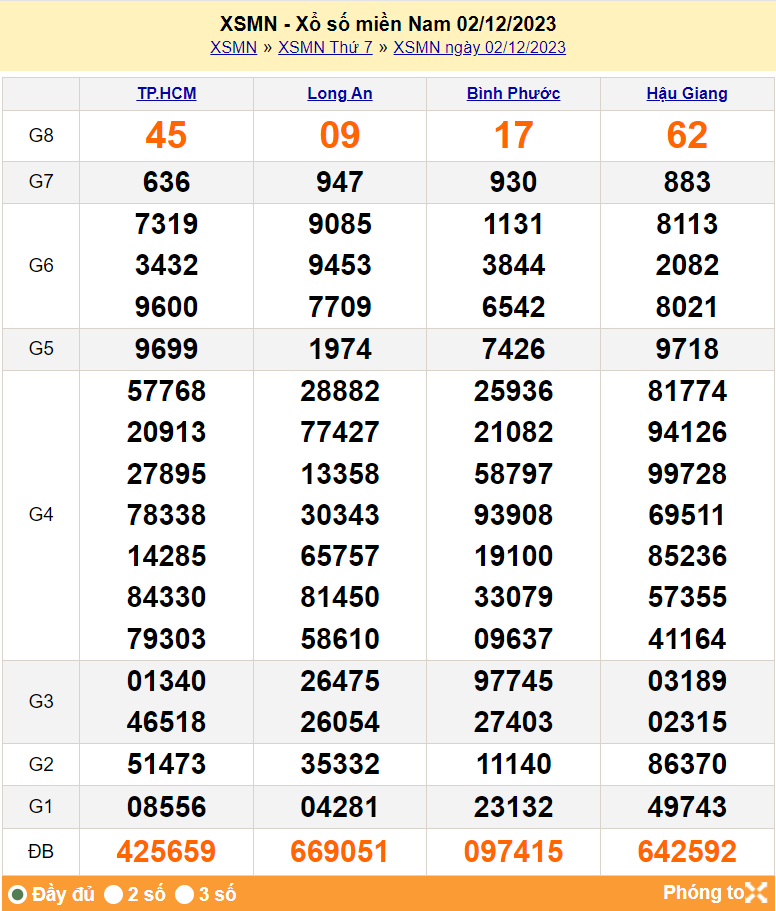Viewport: 776px width, 911px height.
Task: Click TP.HCM special prize number 425659
Action: tap(166, 851)
